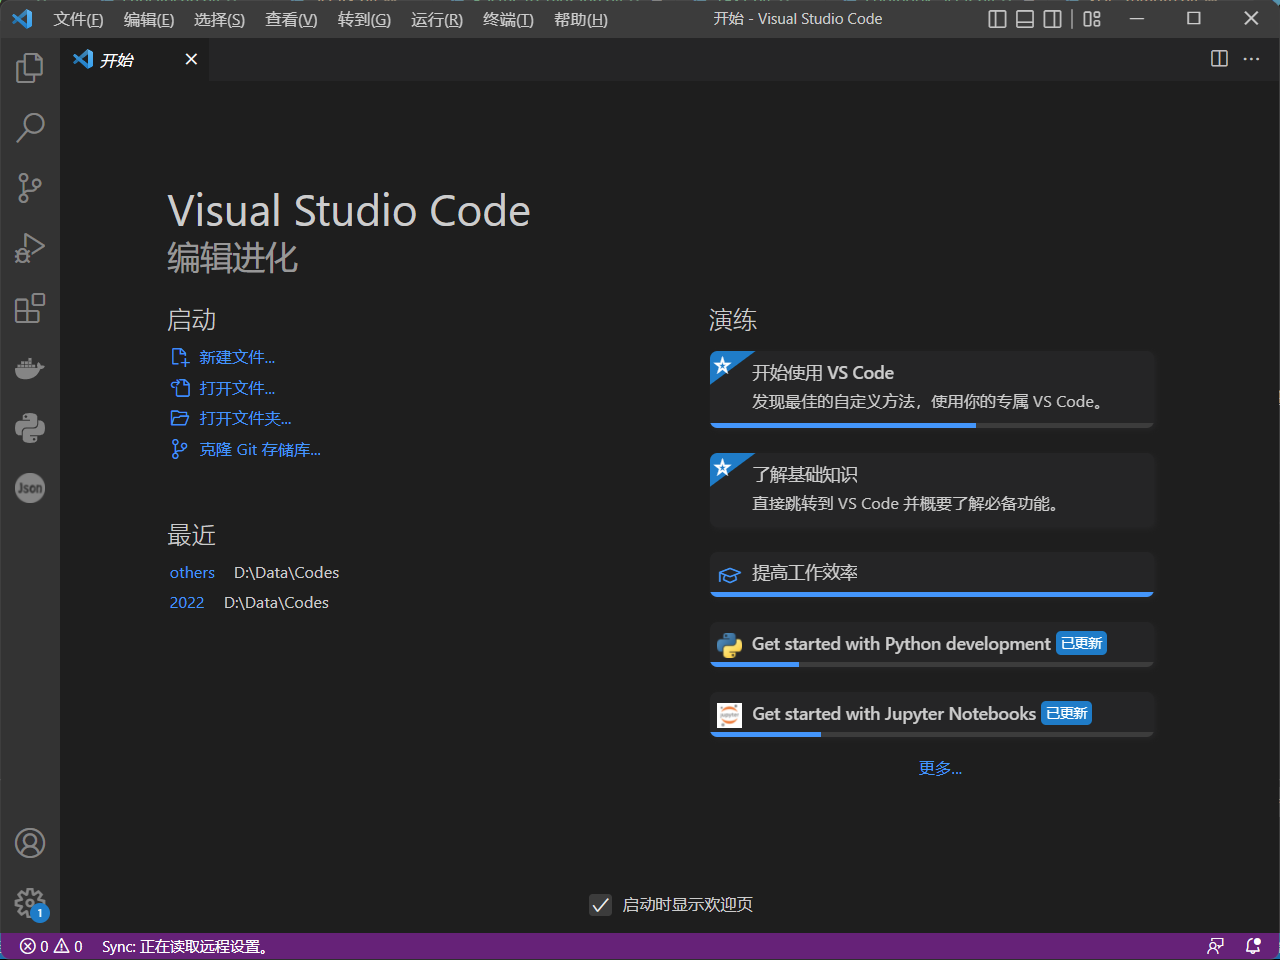Click git branch icon beside 克隆 Git
Image resolution: width=1280 pixels, height=960 pixels.
coord(179,449)
